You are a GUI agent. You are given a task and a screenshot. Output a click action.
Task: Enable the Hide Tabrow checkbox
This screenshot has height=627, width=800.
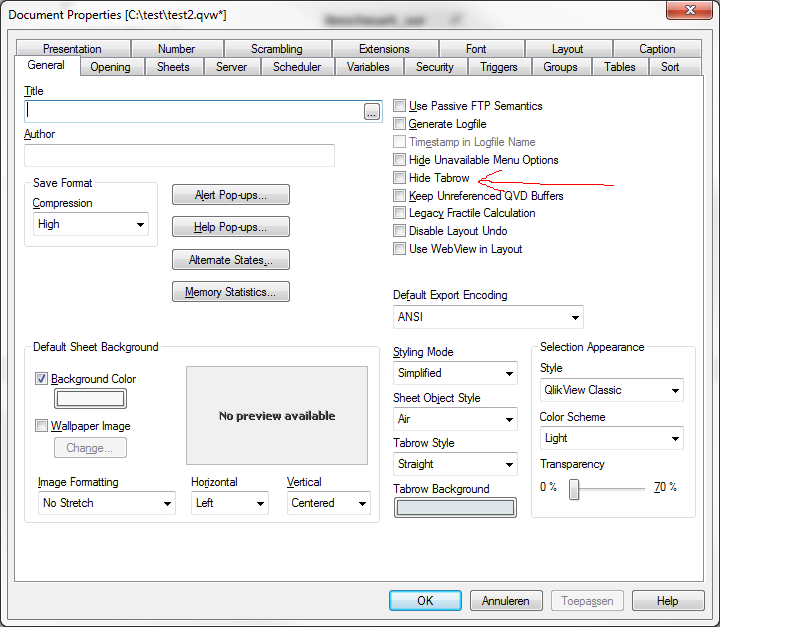tap(400, 178)
